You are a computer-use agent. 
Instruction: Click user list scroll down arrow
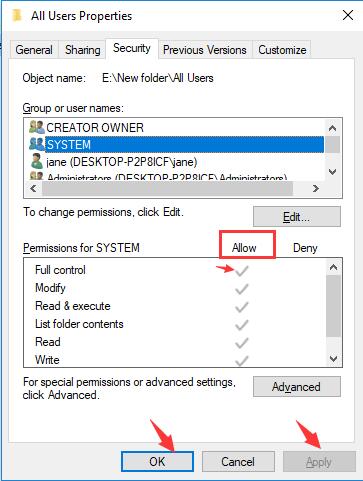332,172
